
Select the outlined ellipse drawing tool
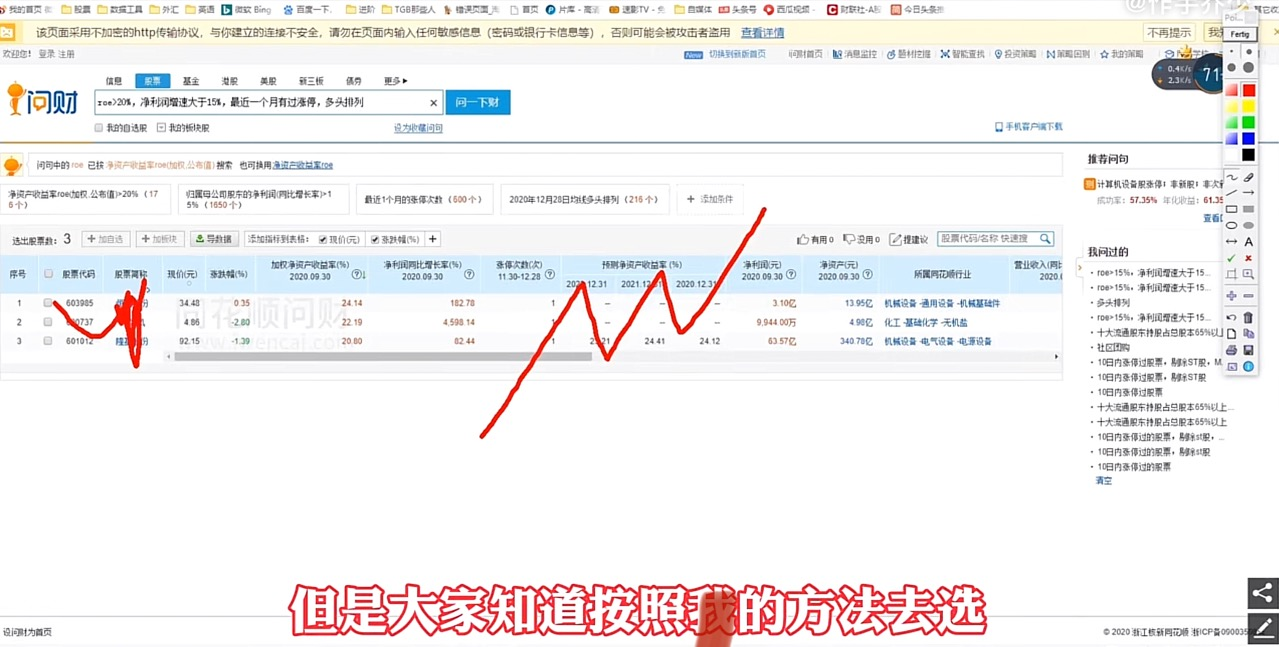[1232, 225]
